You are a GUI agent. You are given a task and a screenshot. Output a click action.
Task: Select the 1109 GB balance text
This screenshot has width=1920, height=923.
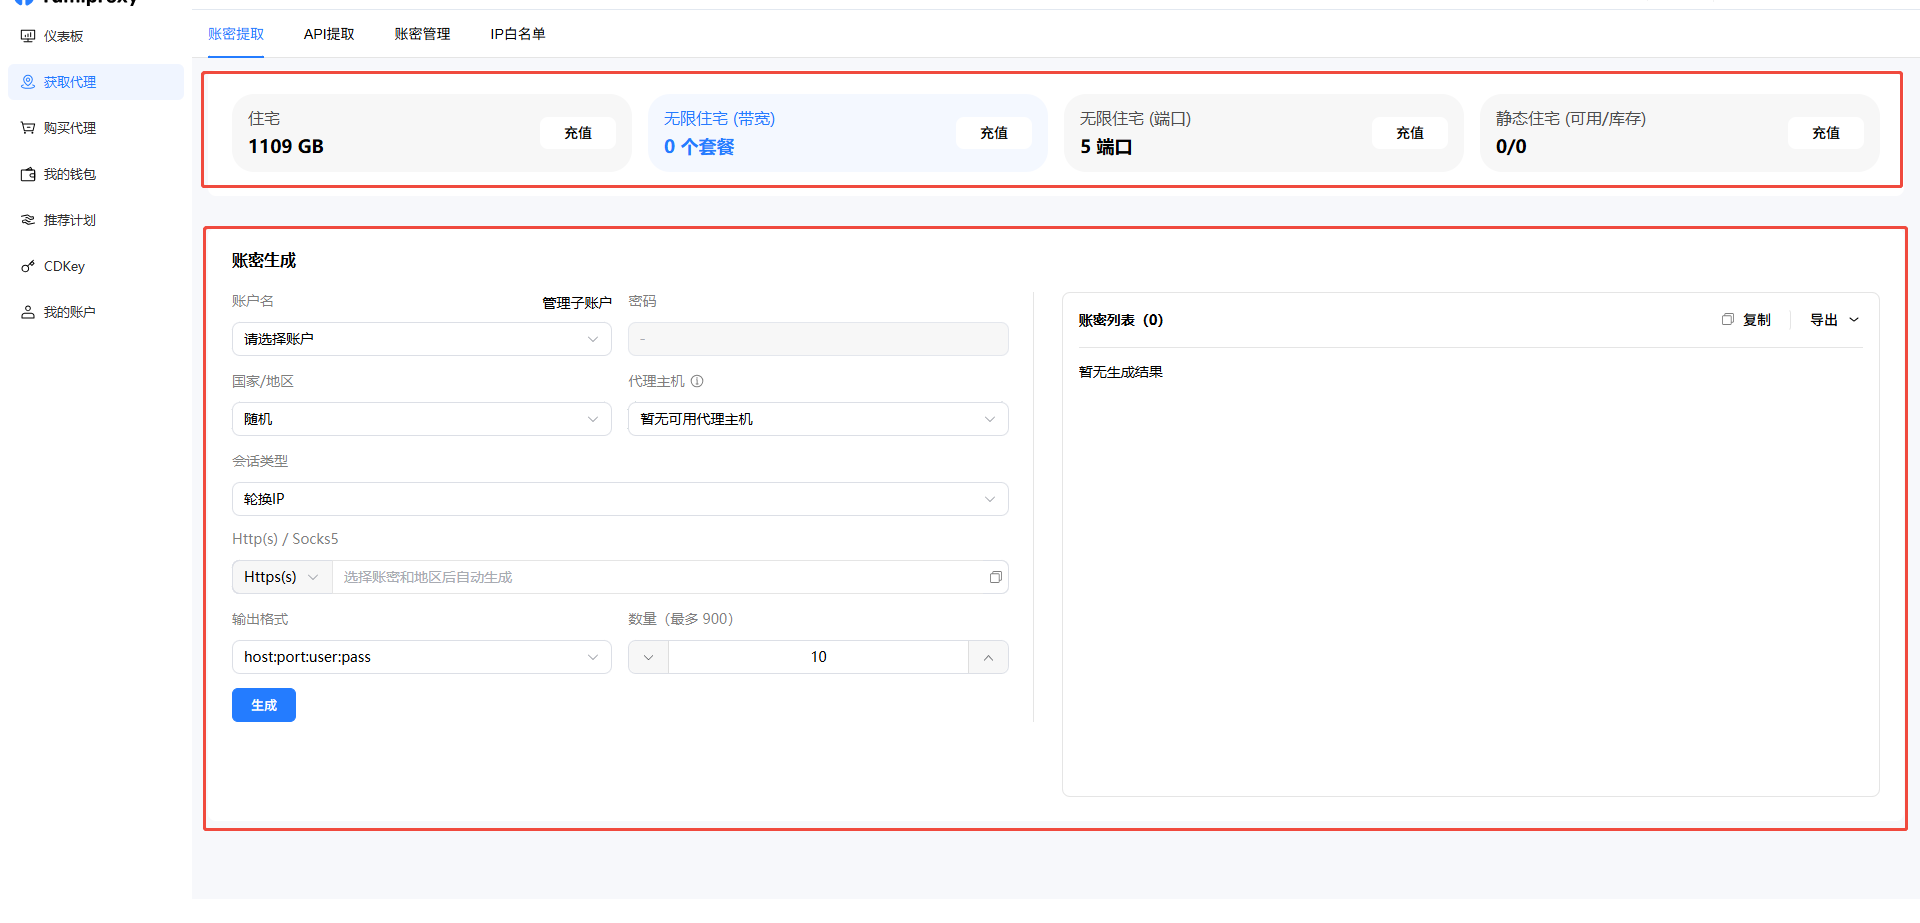pyautogui.click(x=286, y=147)
